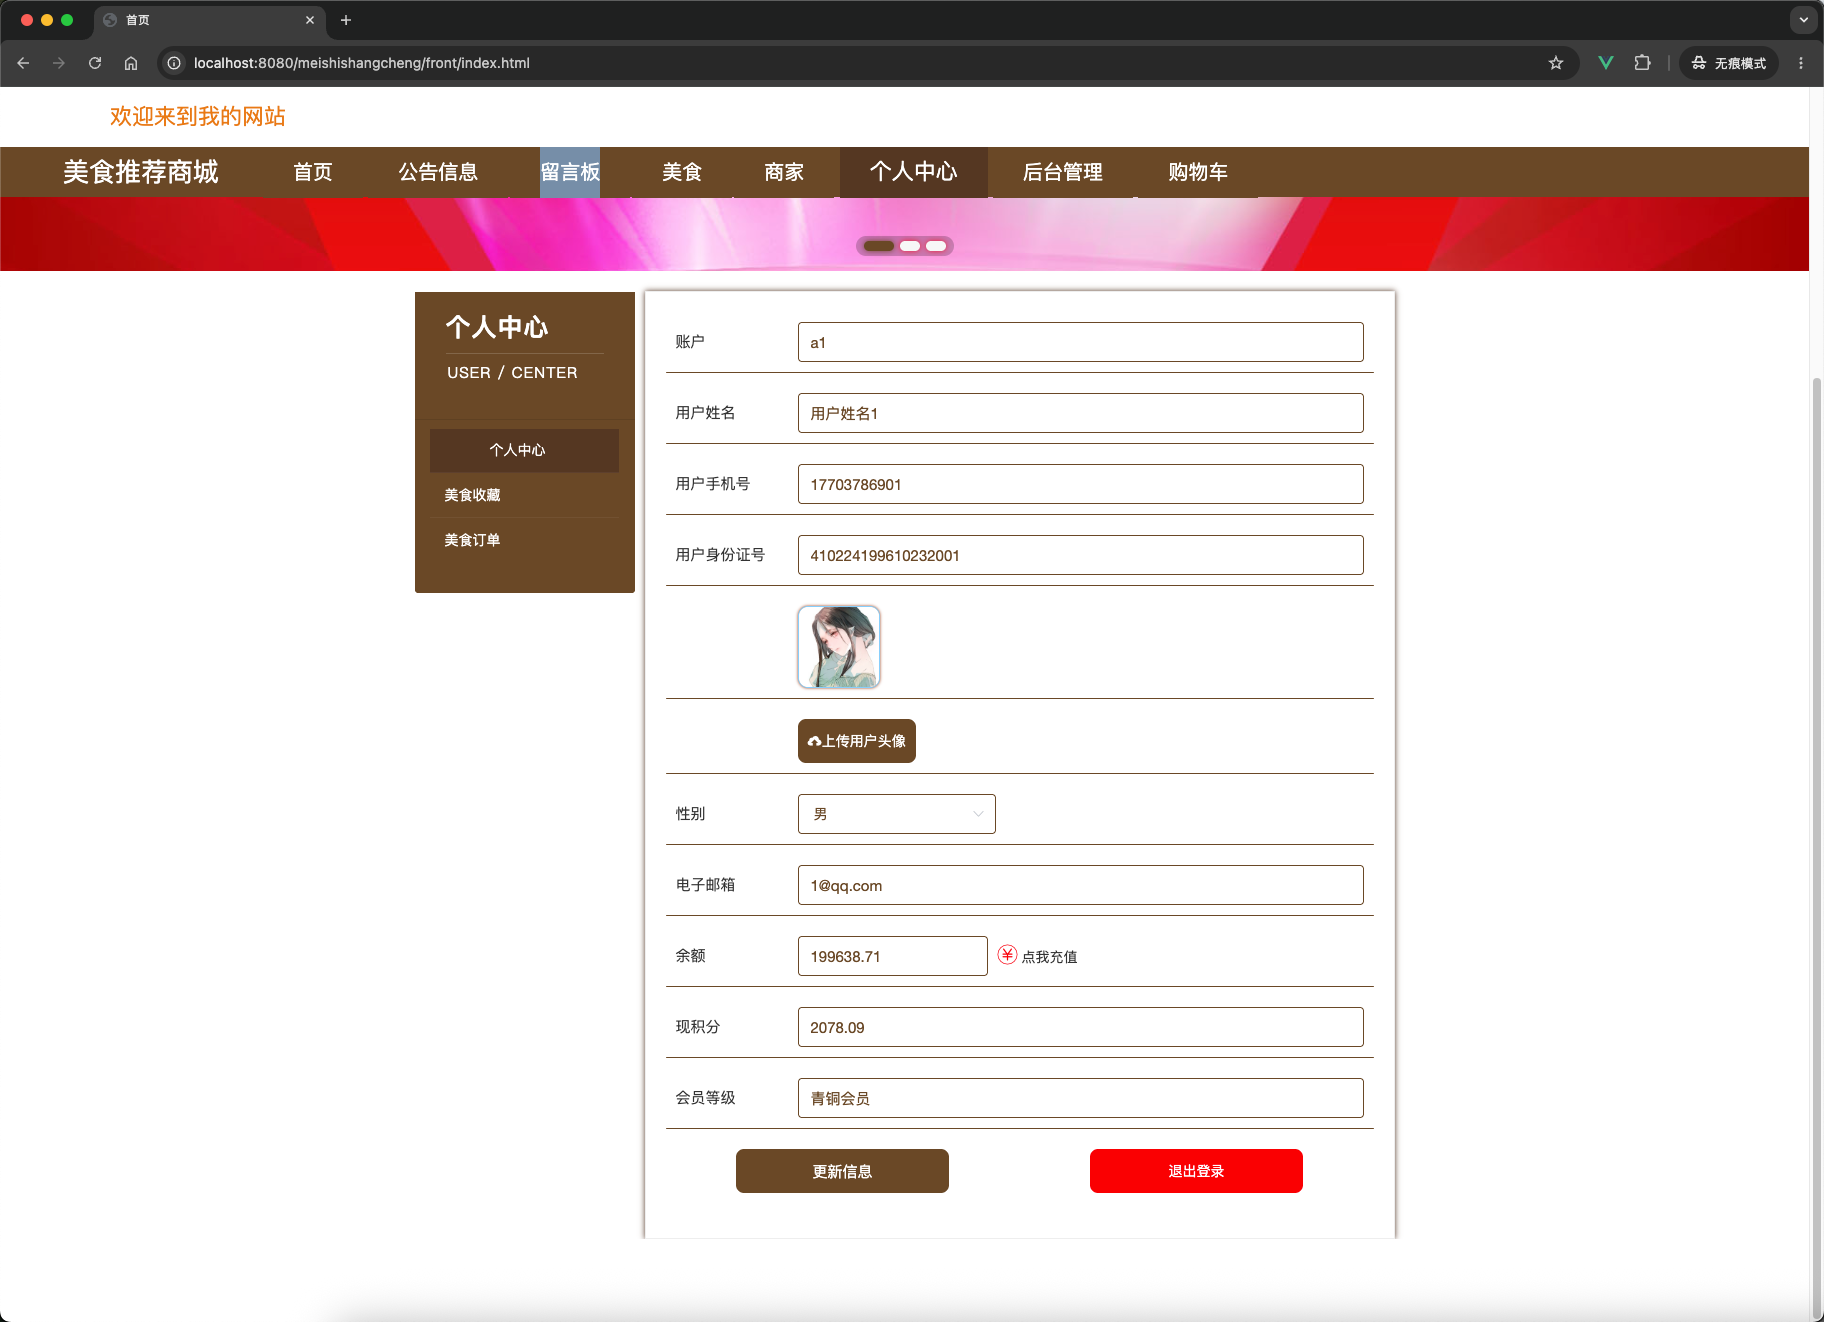Screen dimensions: 1824x1322
Task: Go to 首页 in the navigation bar
Action: tap(313, 172)
